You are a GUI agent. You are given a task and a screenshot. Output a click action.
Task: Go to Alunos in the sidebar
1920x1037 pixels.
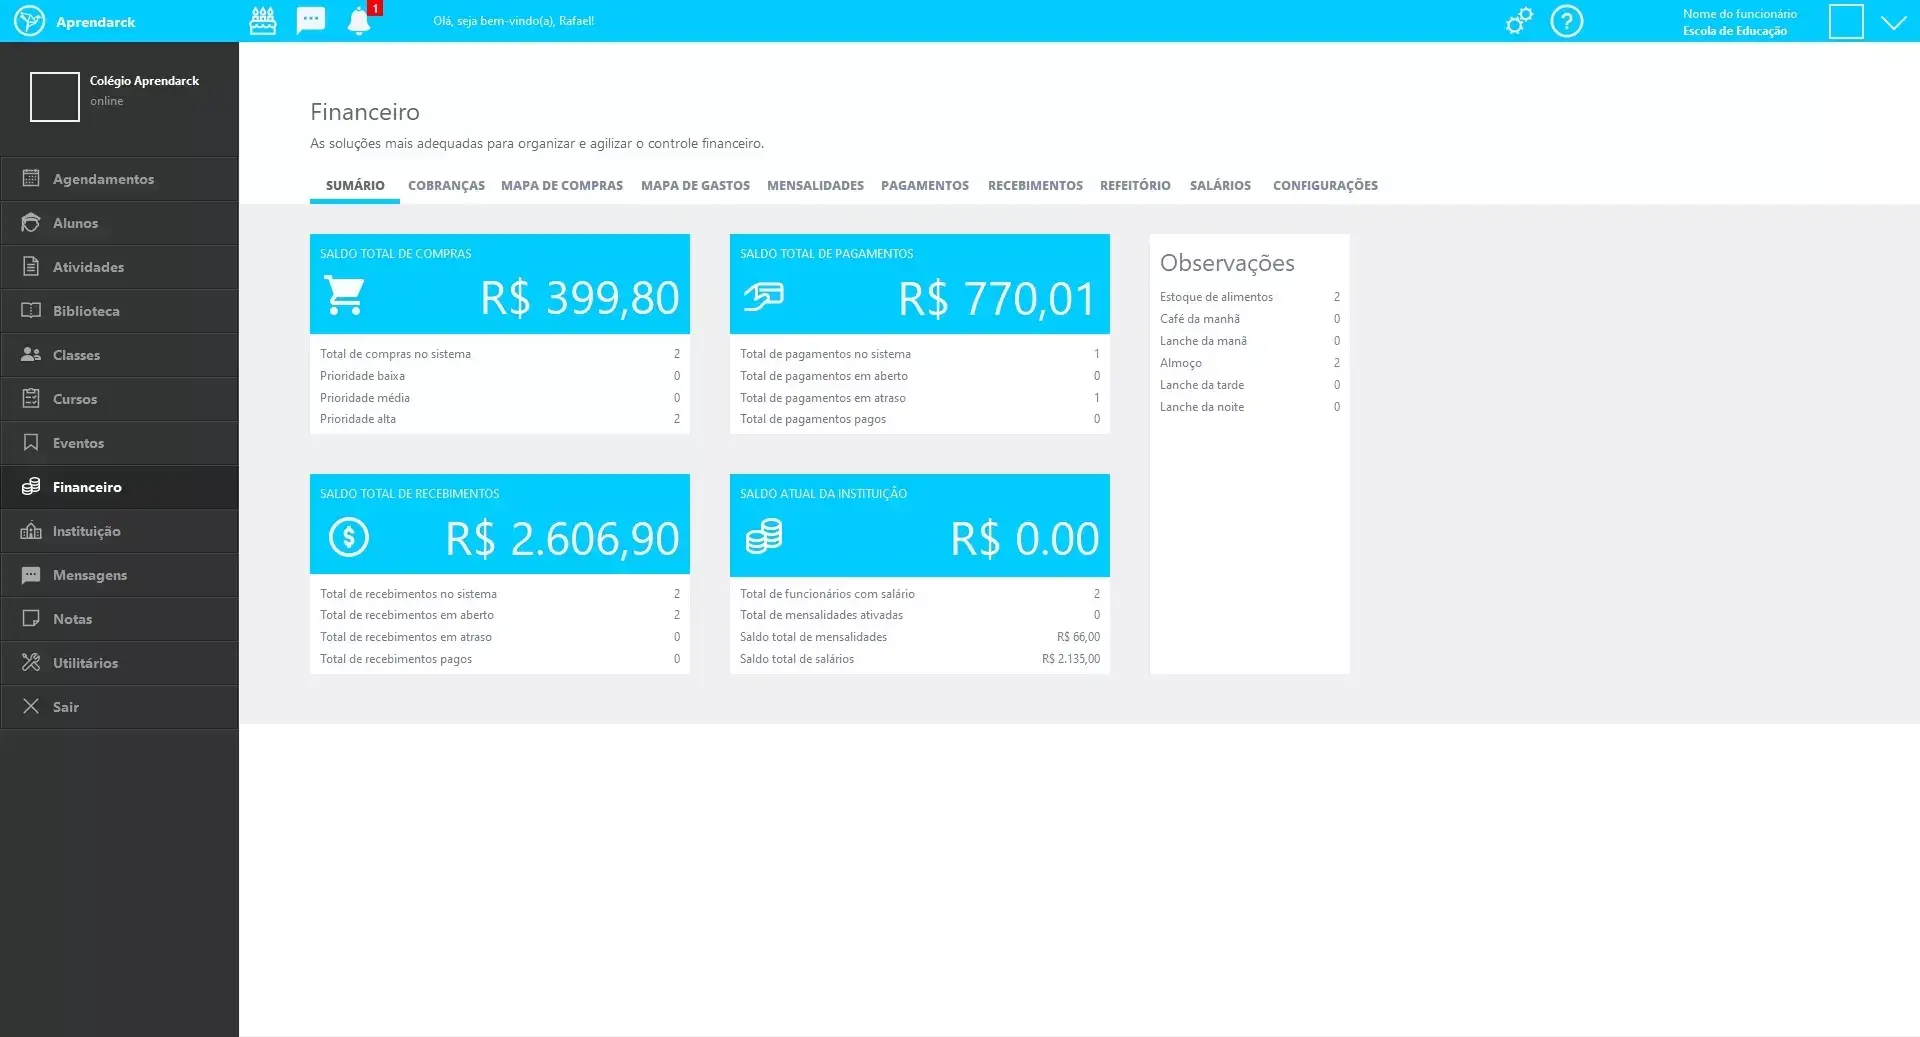120,223
